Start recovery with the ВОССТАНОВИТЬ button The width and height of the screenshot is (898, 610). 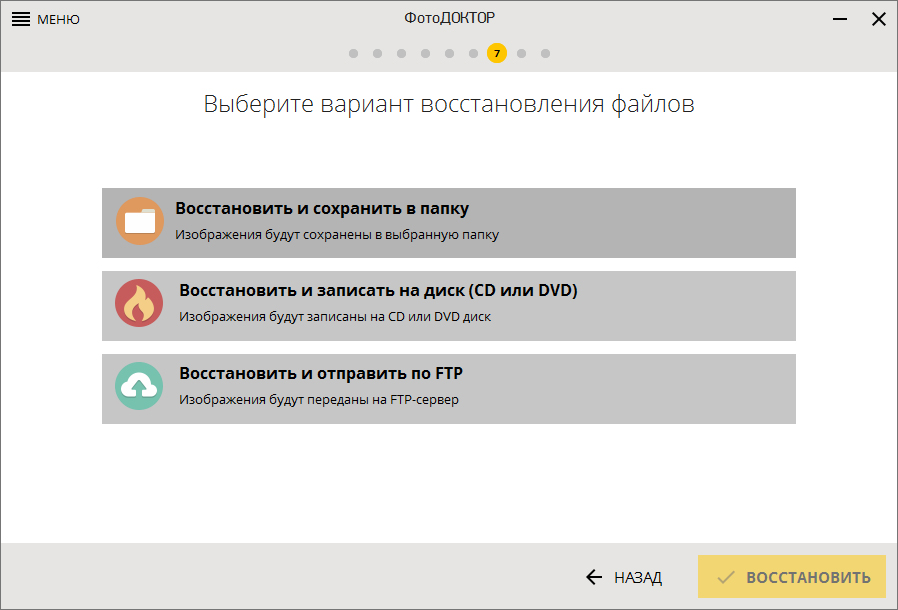click(791, 576)
